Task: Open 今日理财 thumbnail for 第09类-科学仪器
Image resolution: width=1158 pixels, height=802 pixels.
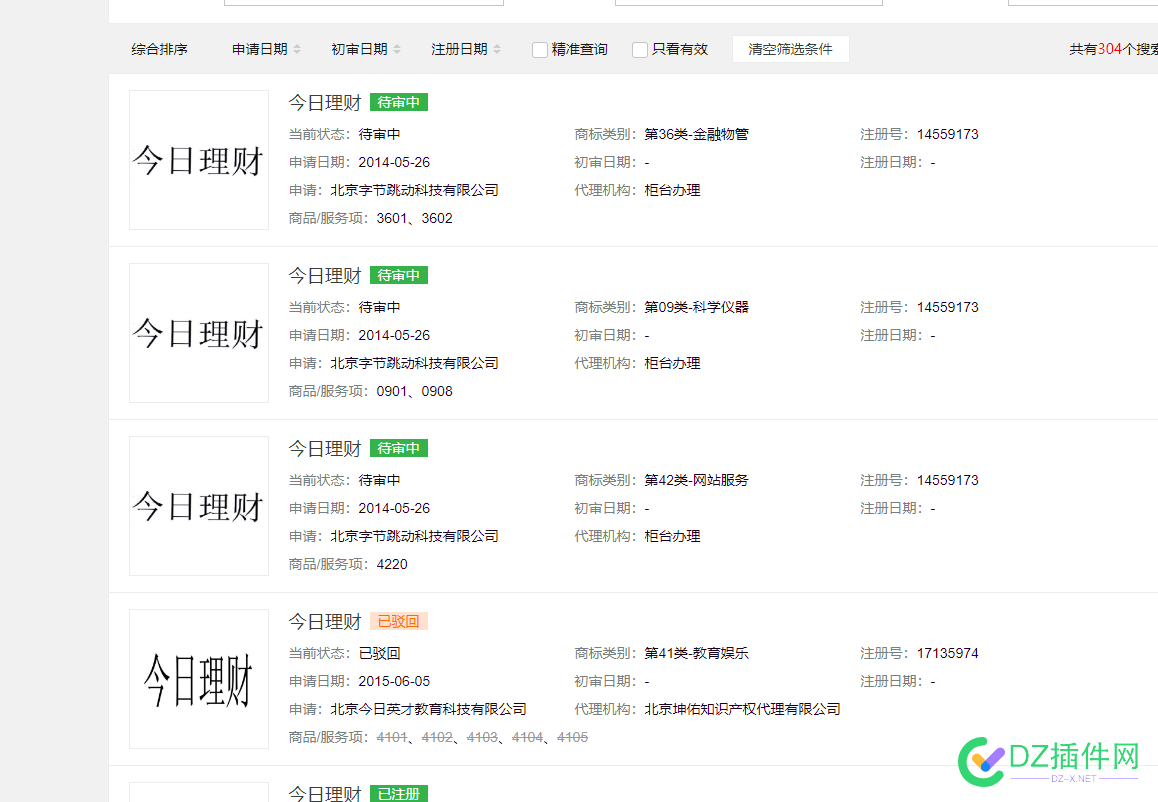Action: pos(199,333)
